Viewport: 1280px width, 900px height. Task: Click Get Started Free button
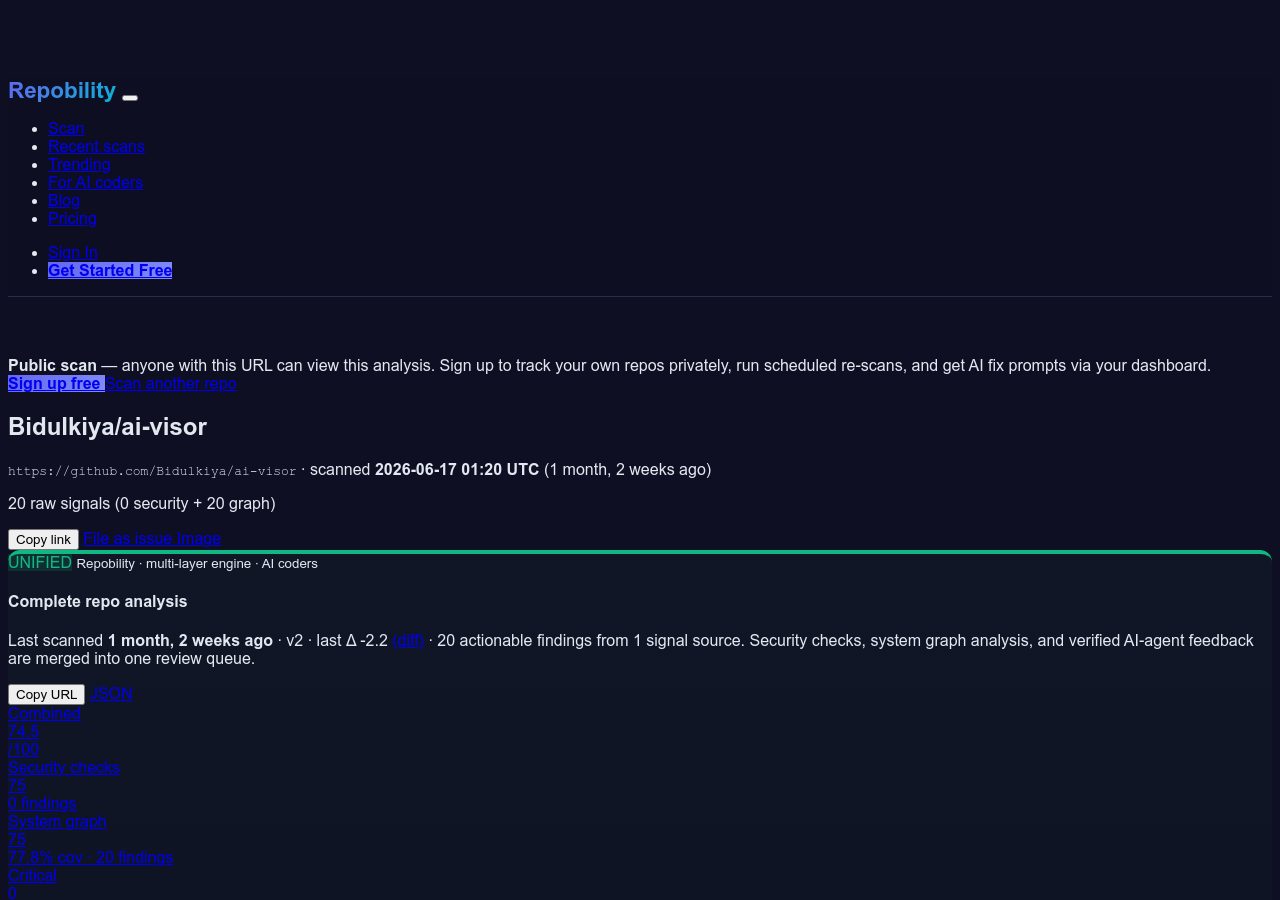(x=110, y=270)
